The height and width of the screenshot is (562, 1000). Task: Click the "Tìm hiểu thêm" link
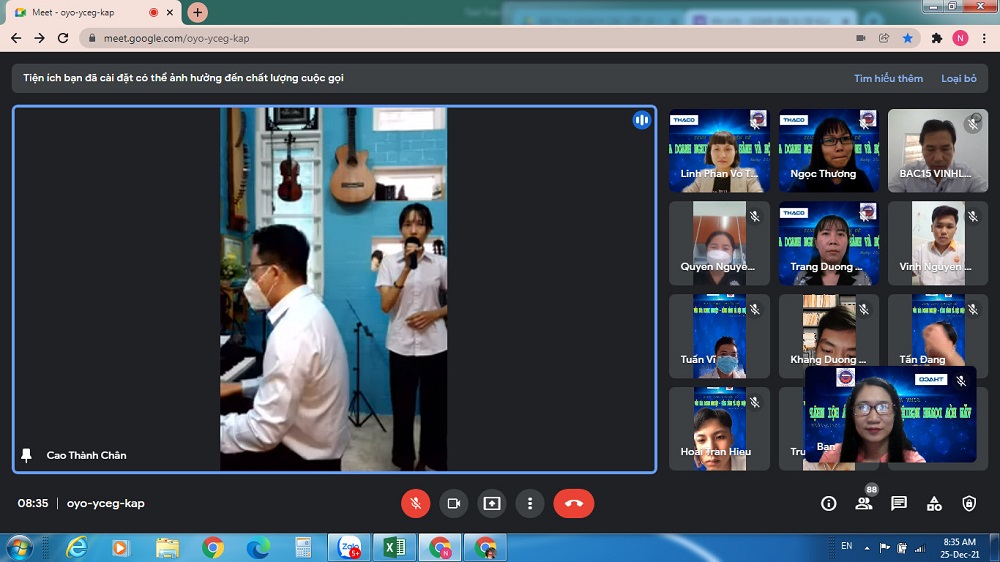[888, 78]
